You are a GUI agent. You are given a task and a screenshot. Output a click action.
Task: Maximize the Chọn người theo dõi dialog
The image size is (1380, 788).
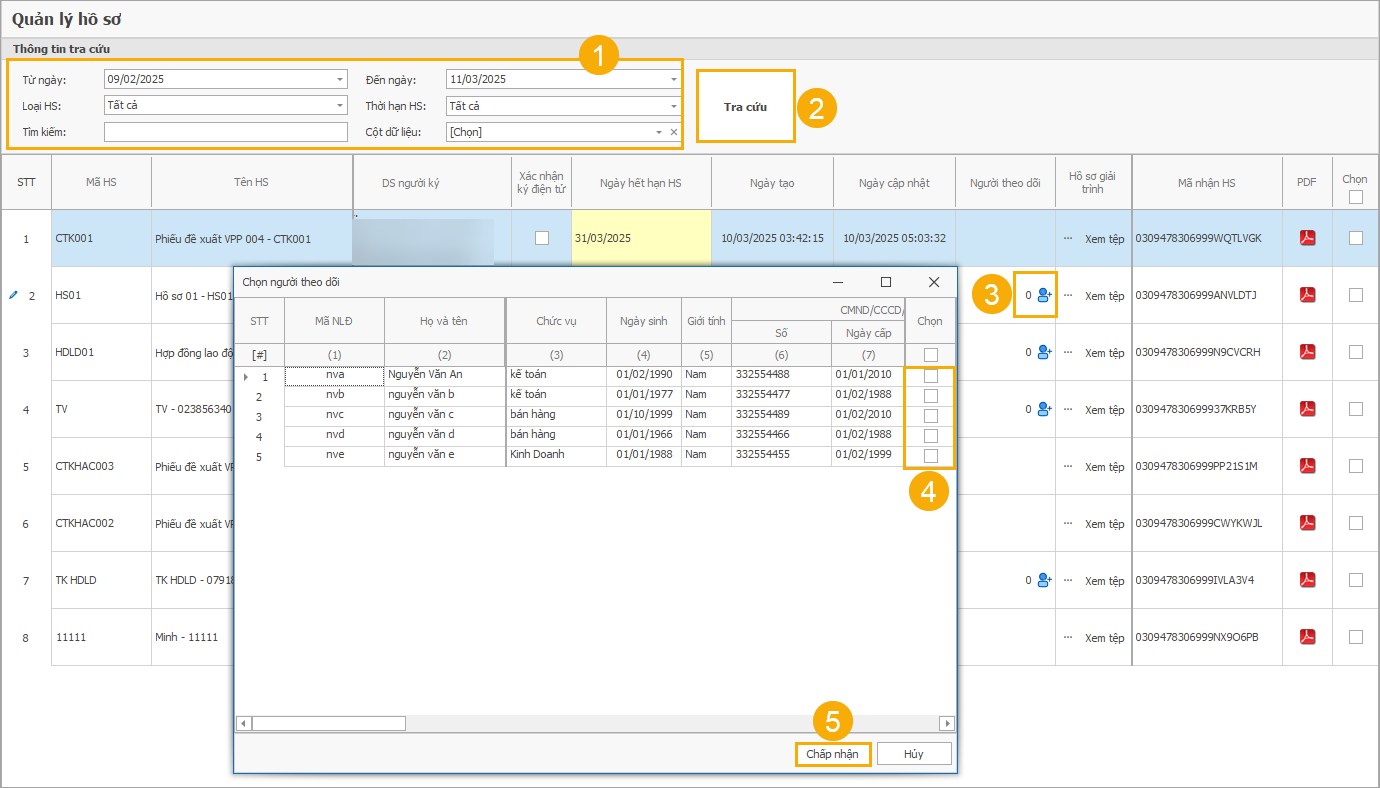pos(886,282)
